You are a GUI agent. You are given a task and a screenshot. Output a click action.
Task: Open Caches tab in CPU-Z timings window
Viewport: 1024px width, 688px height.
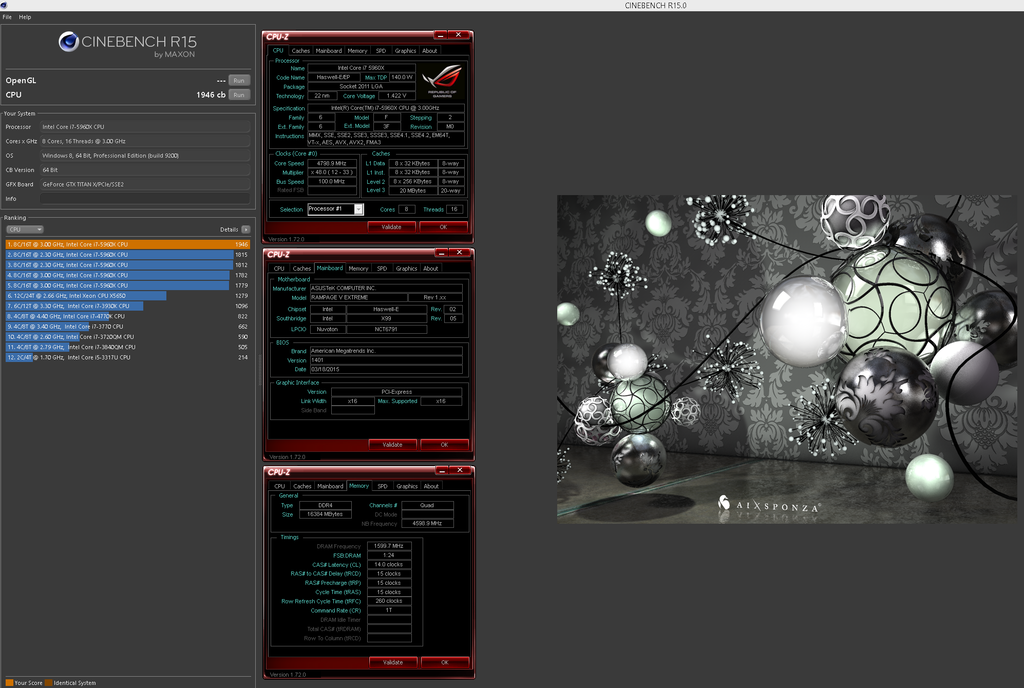point(302,486)
